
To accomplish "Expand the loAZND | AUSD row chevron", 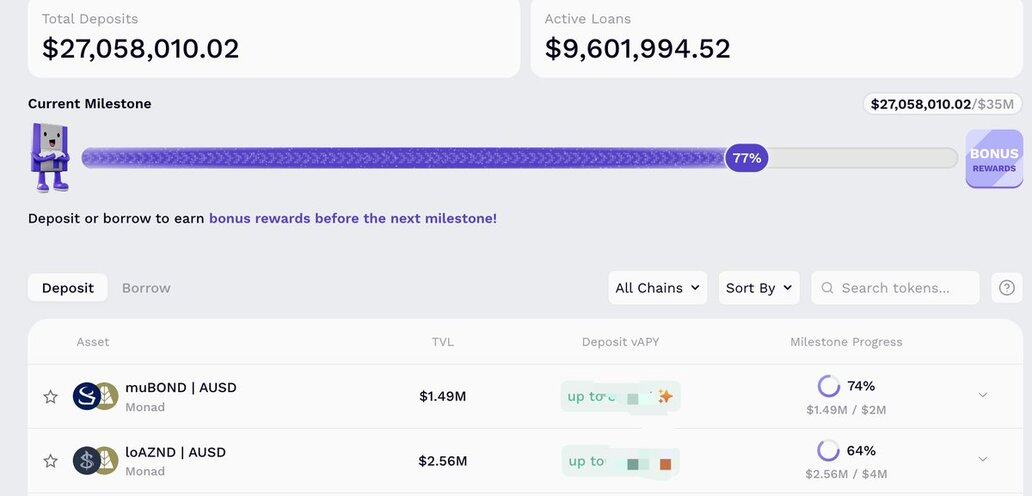I will [982, 459].
